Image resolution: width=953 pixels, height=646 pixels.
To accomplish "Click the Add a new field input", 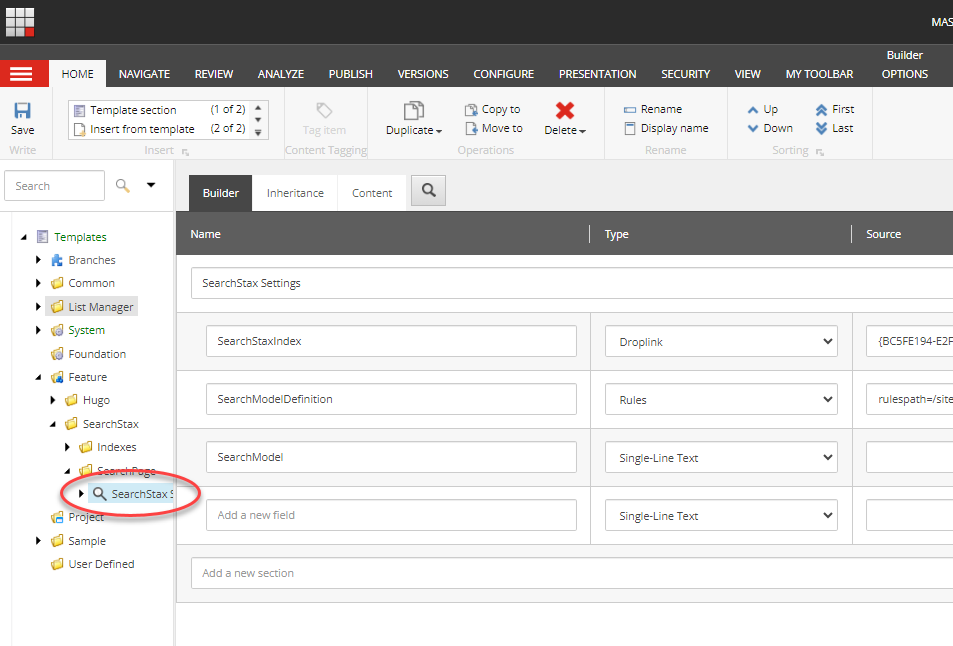I will click(391, 515).
